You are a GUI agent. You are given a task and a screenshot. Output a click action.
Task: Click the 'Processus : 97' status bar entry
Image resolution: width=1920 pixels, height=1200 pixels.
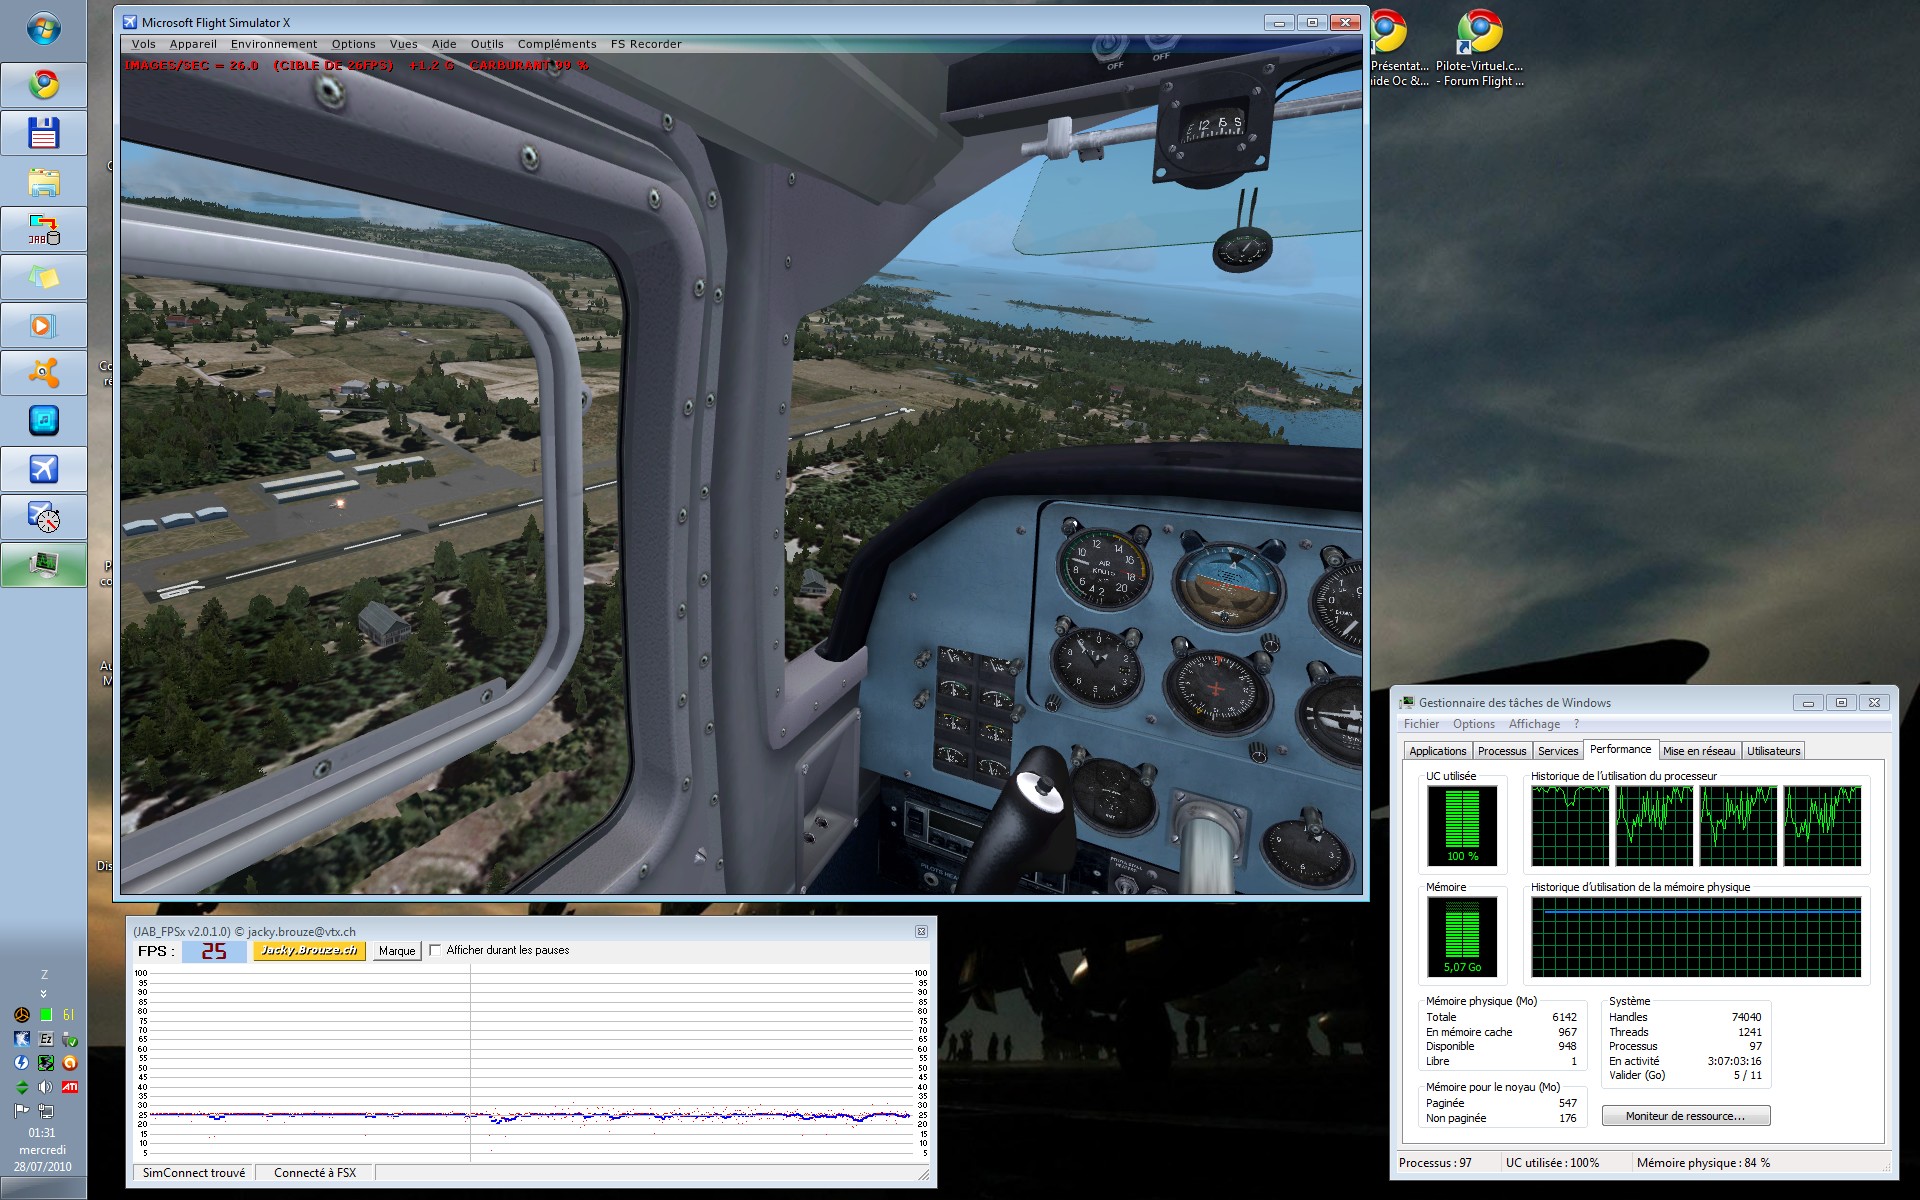(x=1435, y=1163)
